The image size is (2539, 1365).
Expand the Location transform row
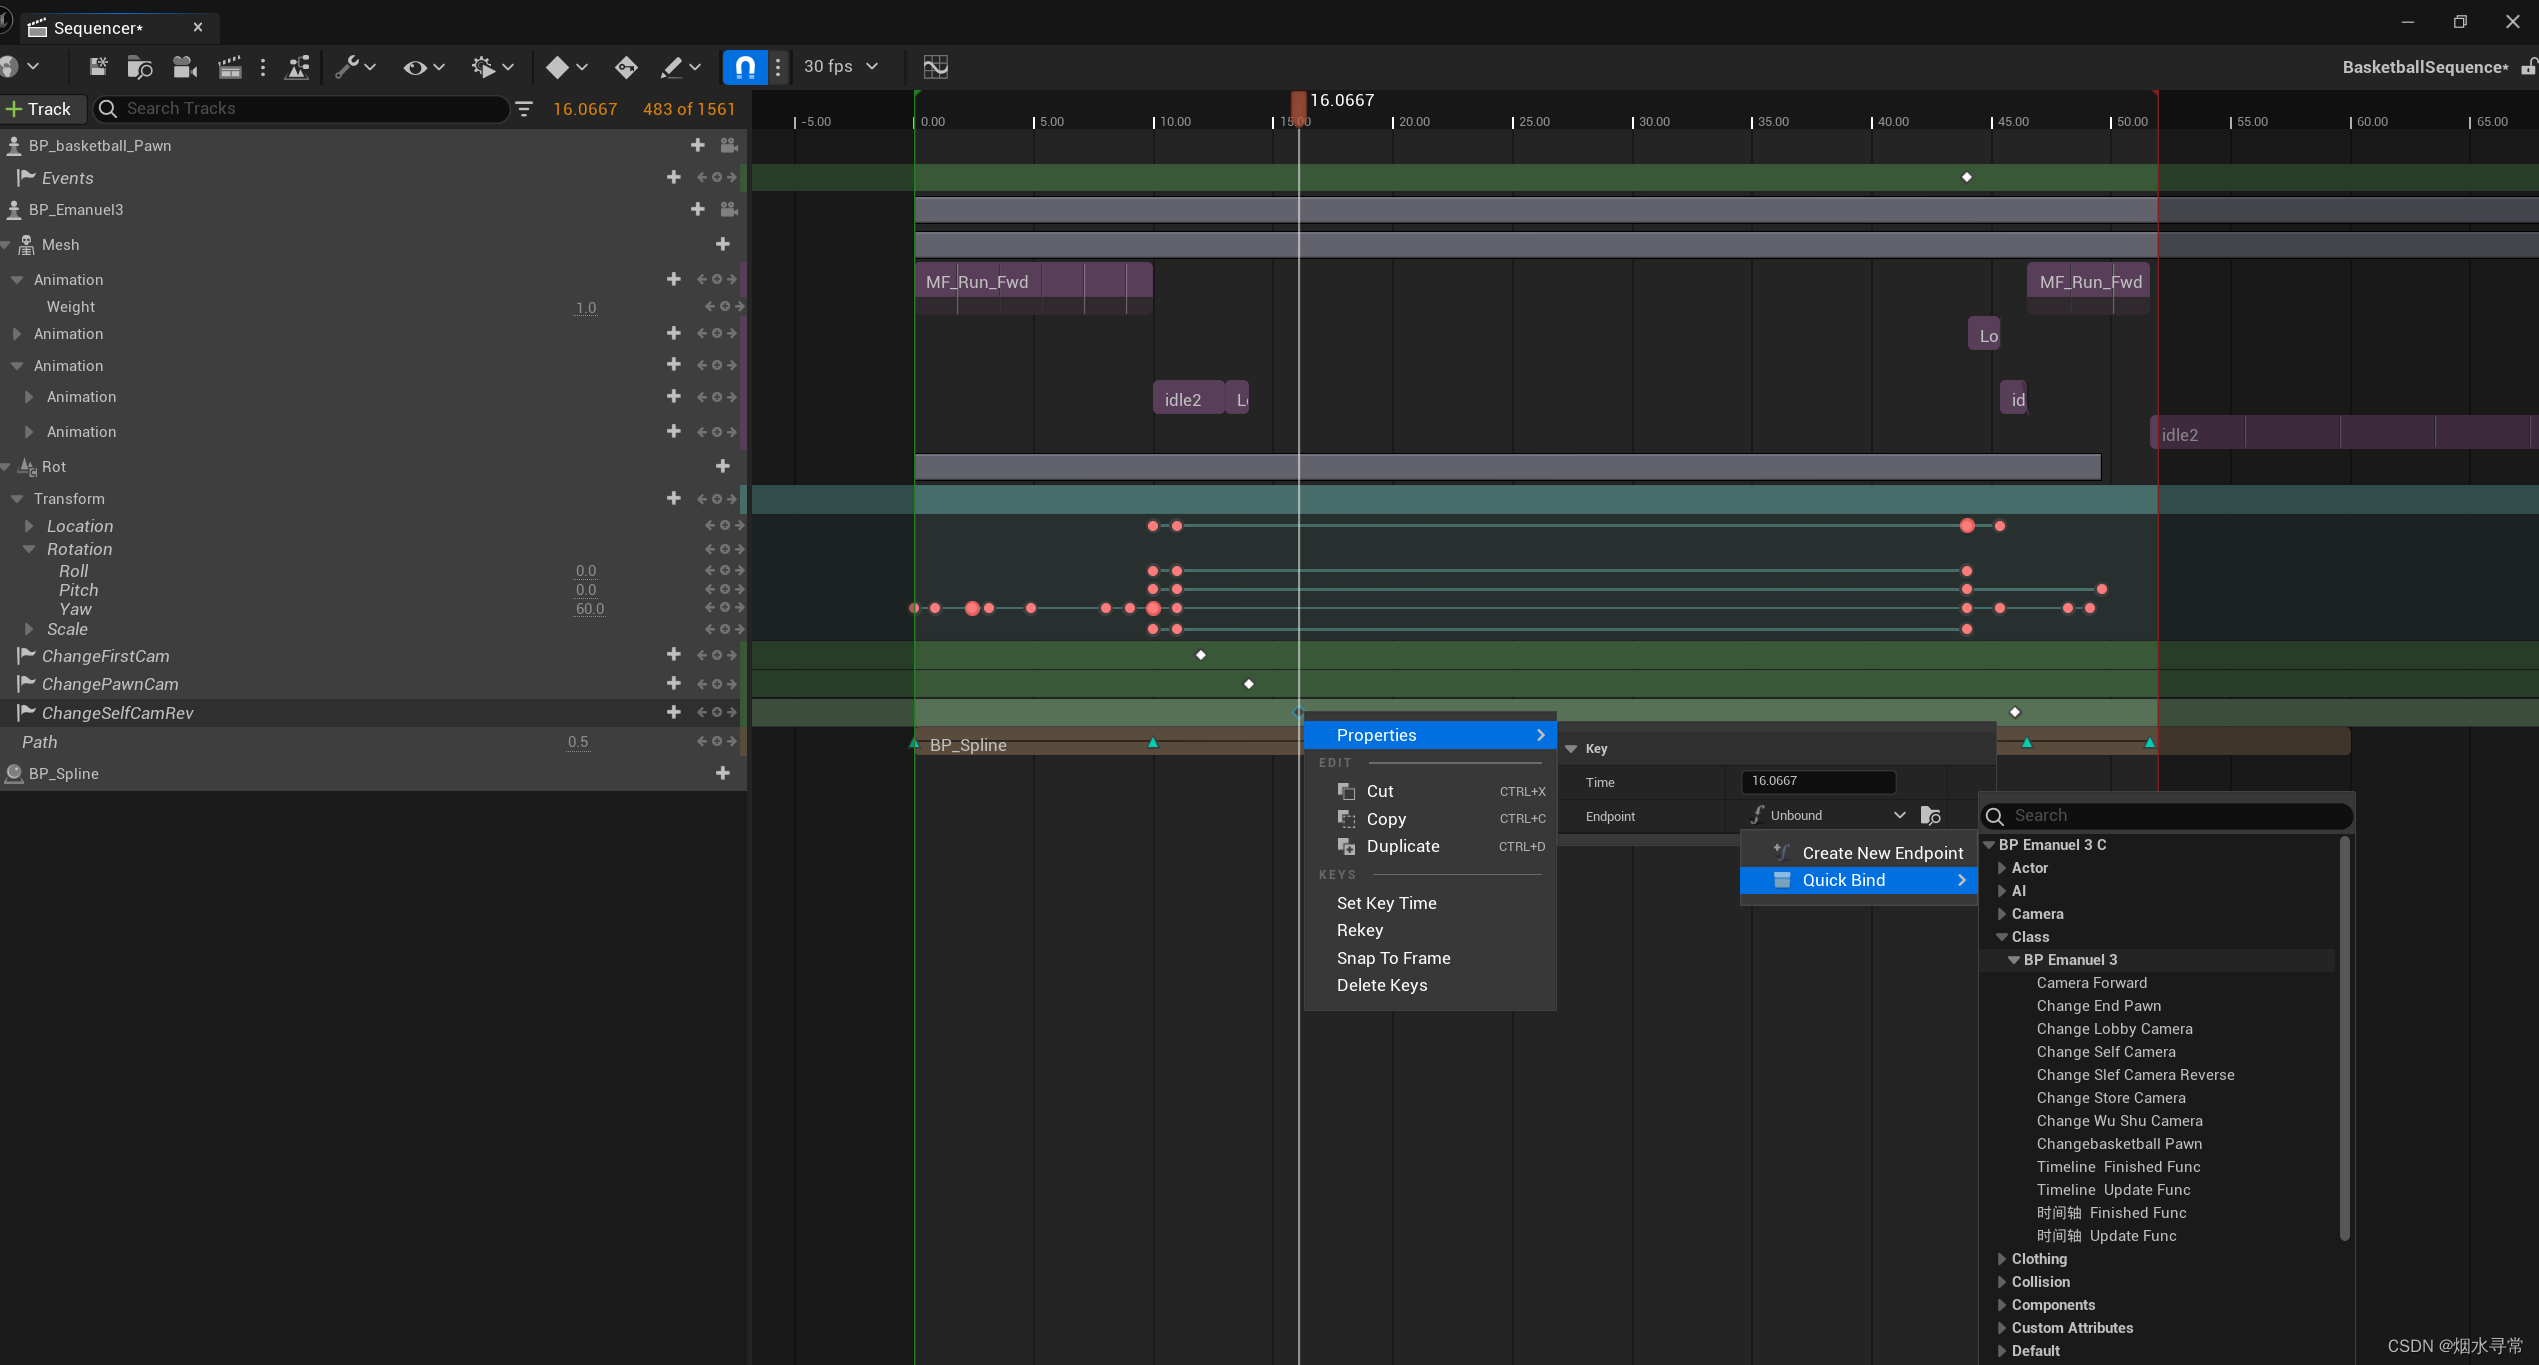click(29, 526)
